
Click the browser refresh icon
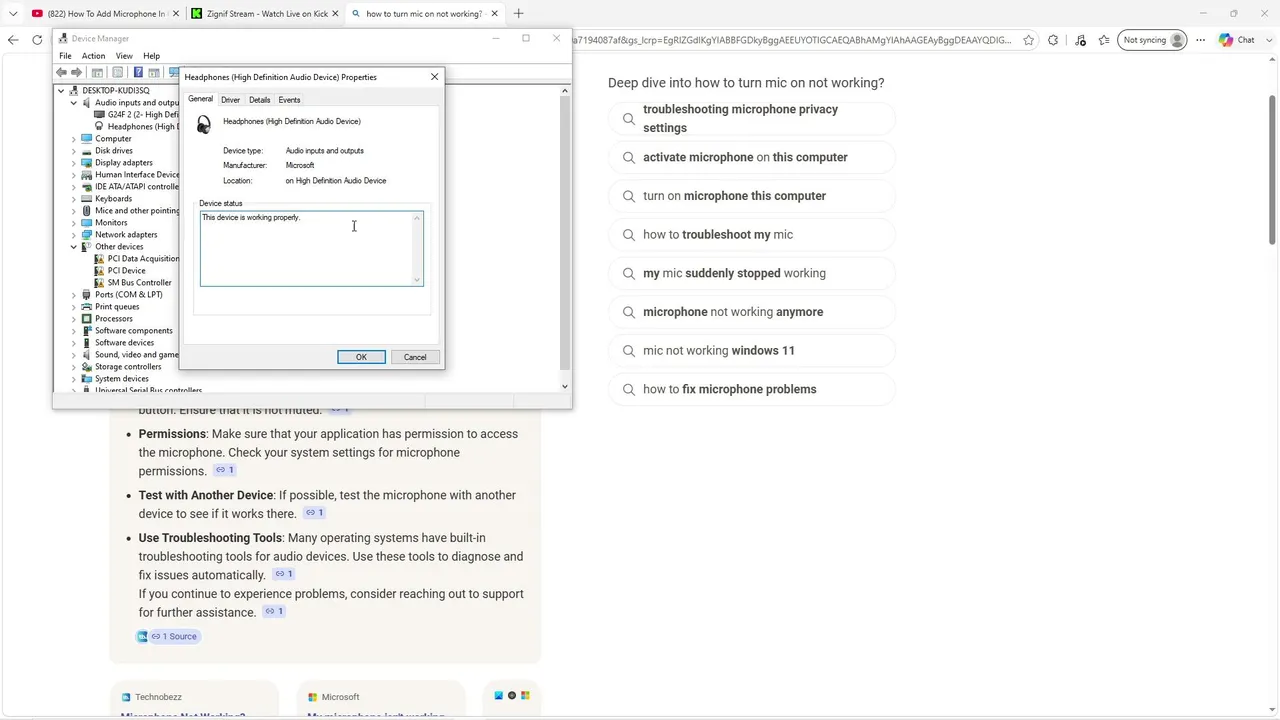point(37,40)
